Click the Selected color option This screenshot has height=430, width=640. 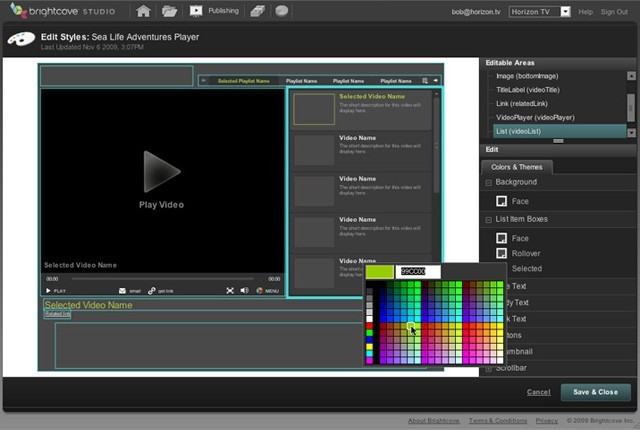527,268
